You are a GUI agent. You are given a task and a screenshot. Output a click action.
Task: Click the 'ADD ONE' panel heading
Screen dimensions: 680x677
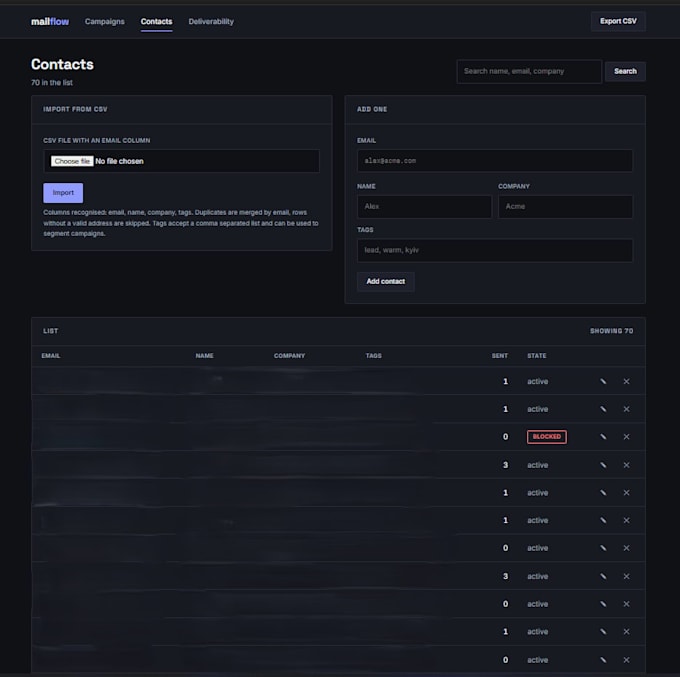(372, 109)
